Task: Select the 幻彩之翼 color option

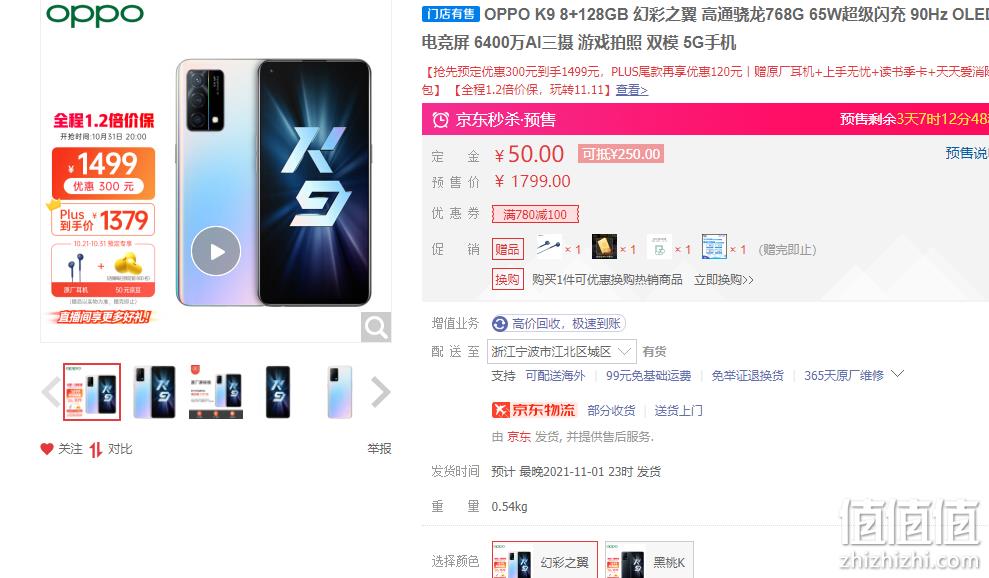Action: tap(545, 560)
